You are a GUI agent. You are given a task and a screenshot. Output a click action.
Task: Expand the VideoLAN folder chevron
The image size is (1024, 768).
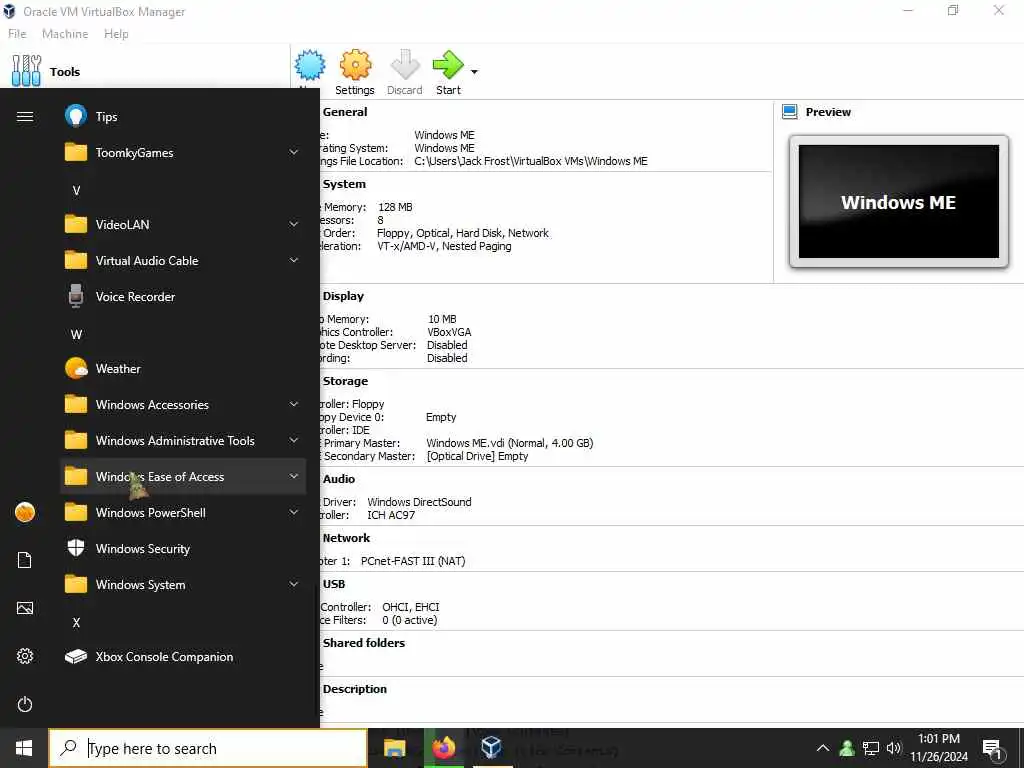click(294, 225)
